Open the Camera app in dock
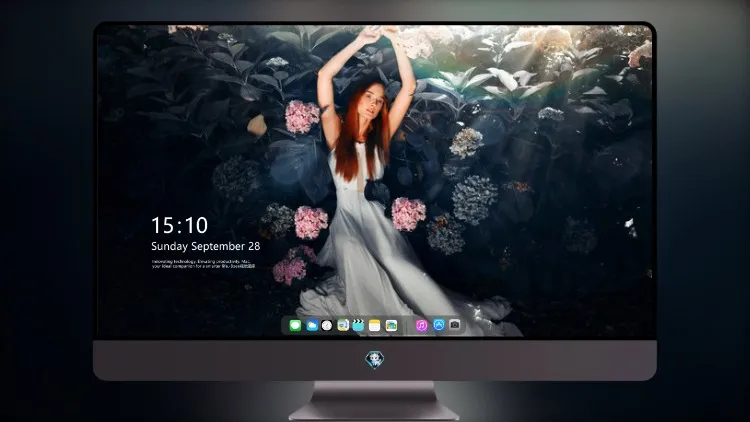 pyautogui.click(x=455, y=325)
